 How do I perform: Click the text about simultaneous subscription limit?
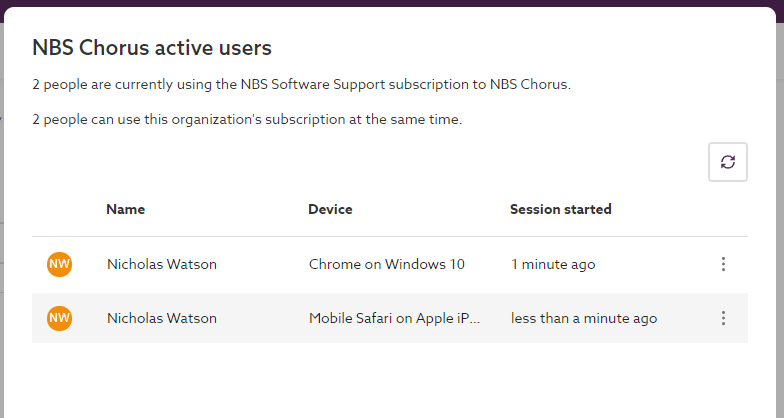coord(246,119)
